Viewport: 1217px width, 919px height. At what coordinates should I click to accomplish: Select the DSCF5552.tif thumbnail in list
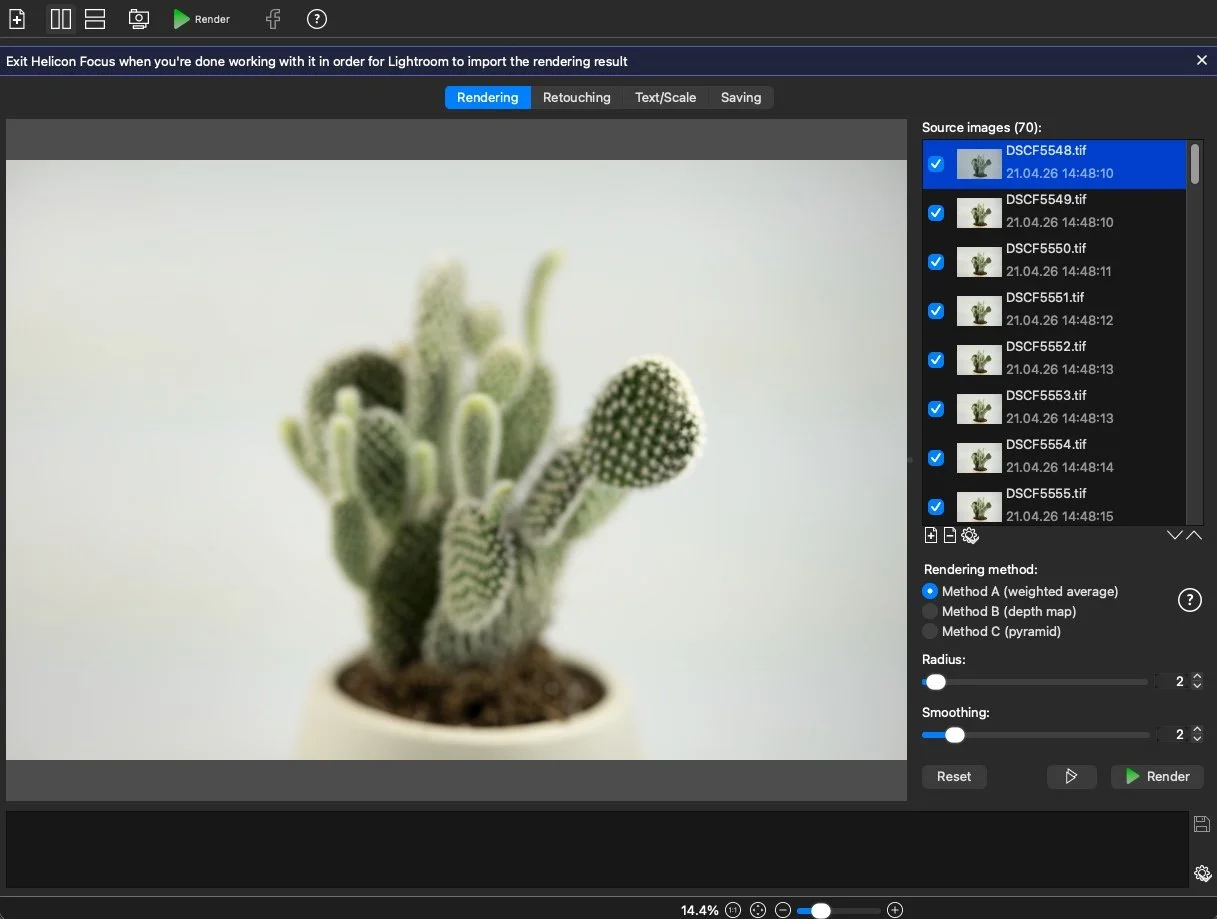click(979, 360)
